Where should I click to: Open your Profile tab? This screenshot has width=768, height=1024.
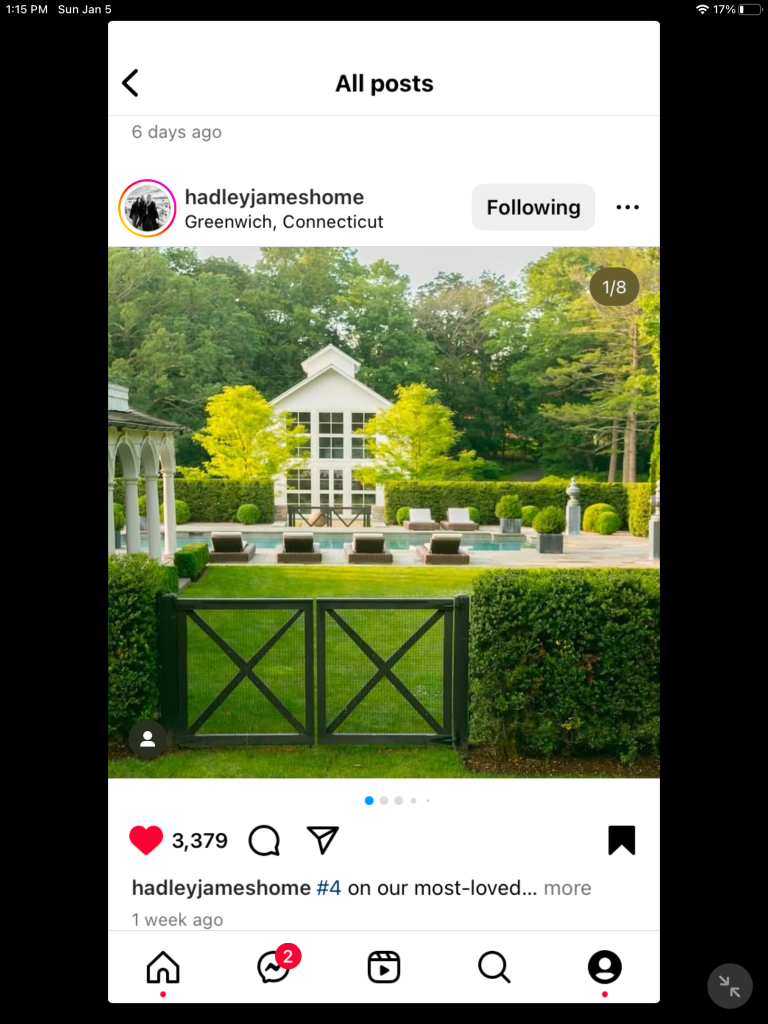605,967
